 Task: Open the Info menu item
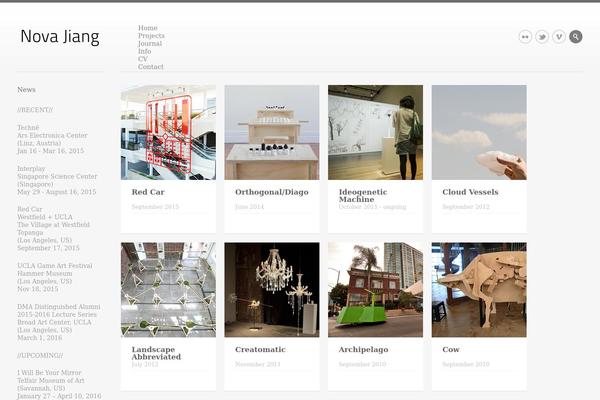pos(145,51)
